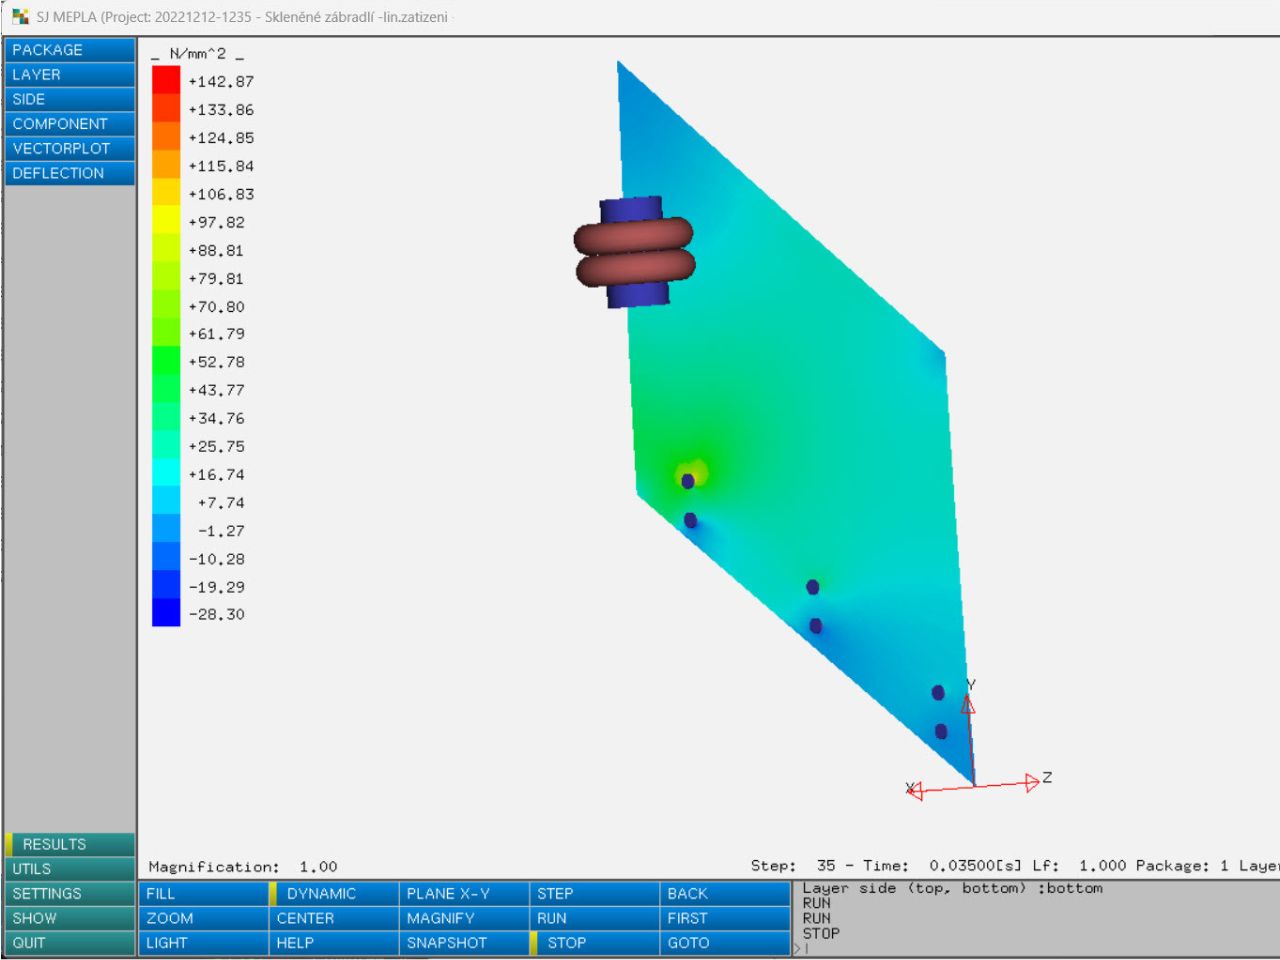Choose the COMPONENT button
This screenshot has height=960, width=1280.
click(70, 124)
